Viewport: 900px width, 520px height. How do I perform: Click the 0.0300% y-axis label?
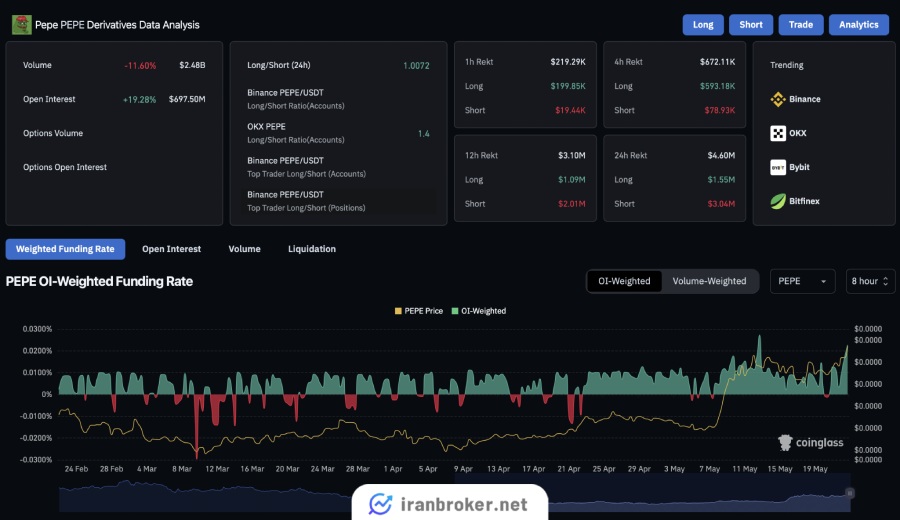click(37, 329)
